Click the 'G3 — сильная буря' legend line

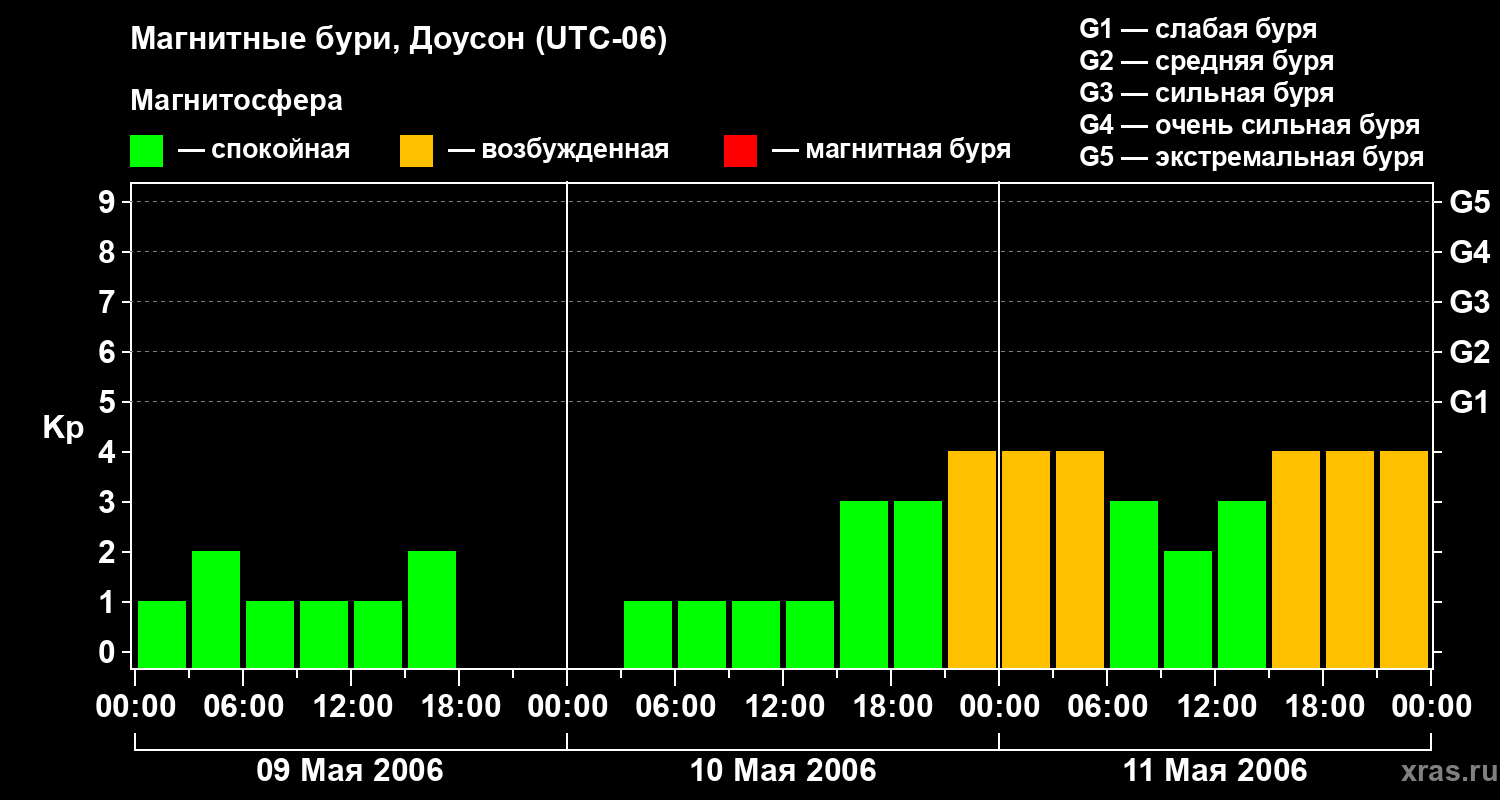(x=1206, y=93)
